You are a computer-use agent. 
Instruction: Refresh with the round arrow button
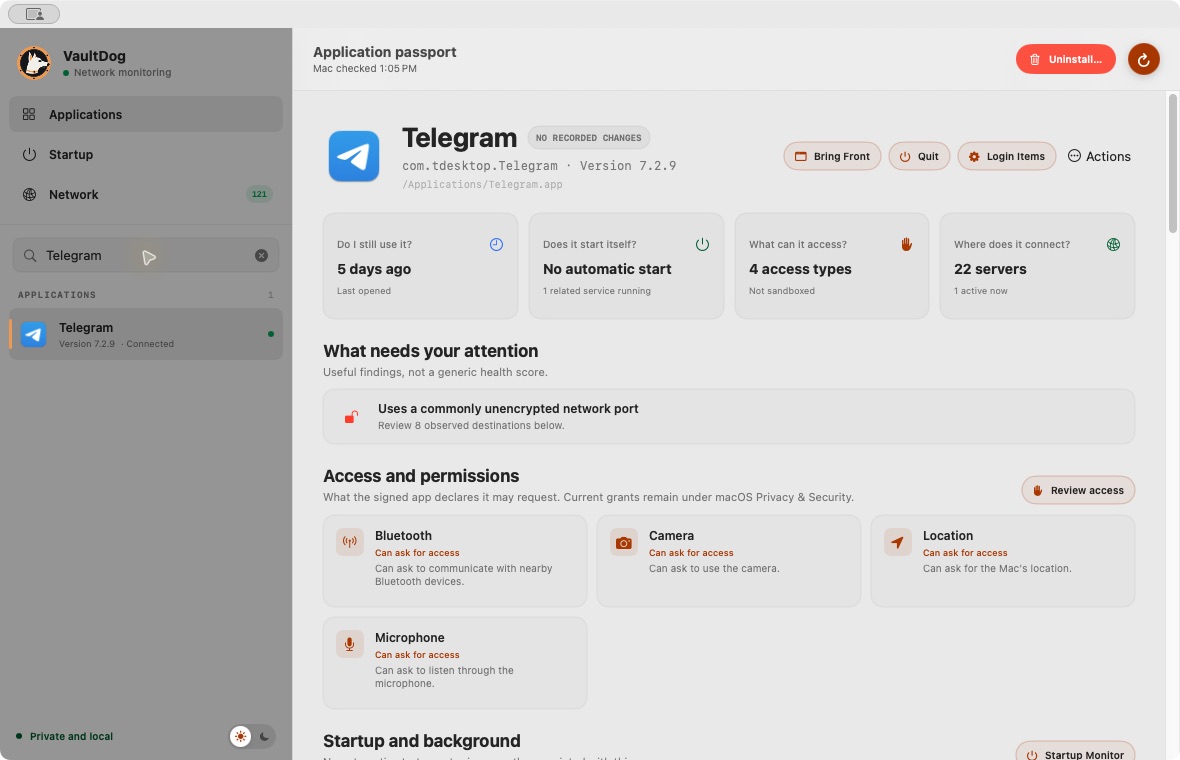[1143, 59]
